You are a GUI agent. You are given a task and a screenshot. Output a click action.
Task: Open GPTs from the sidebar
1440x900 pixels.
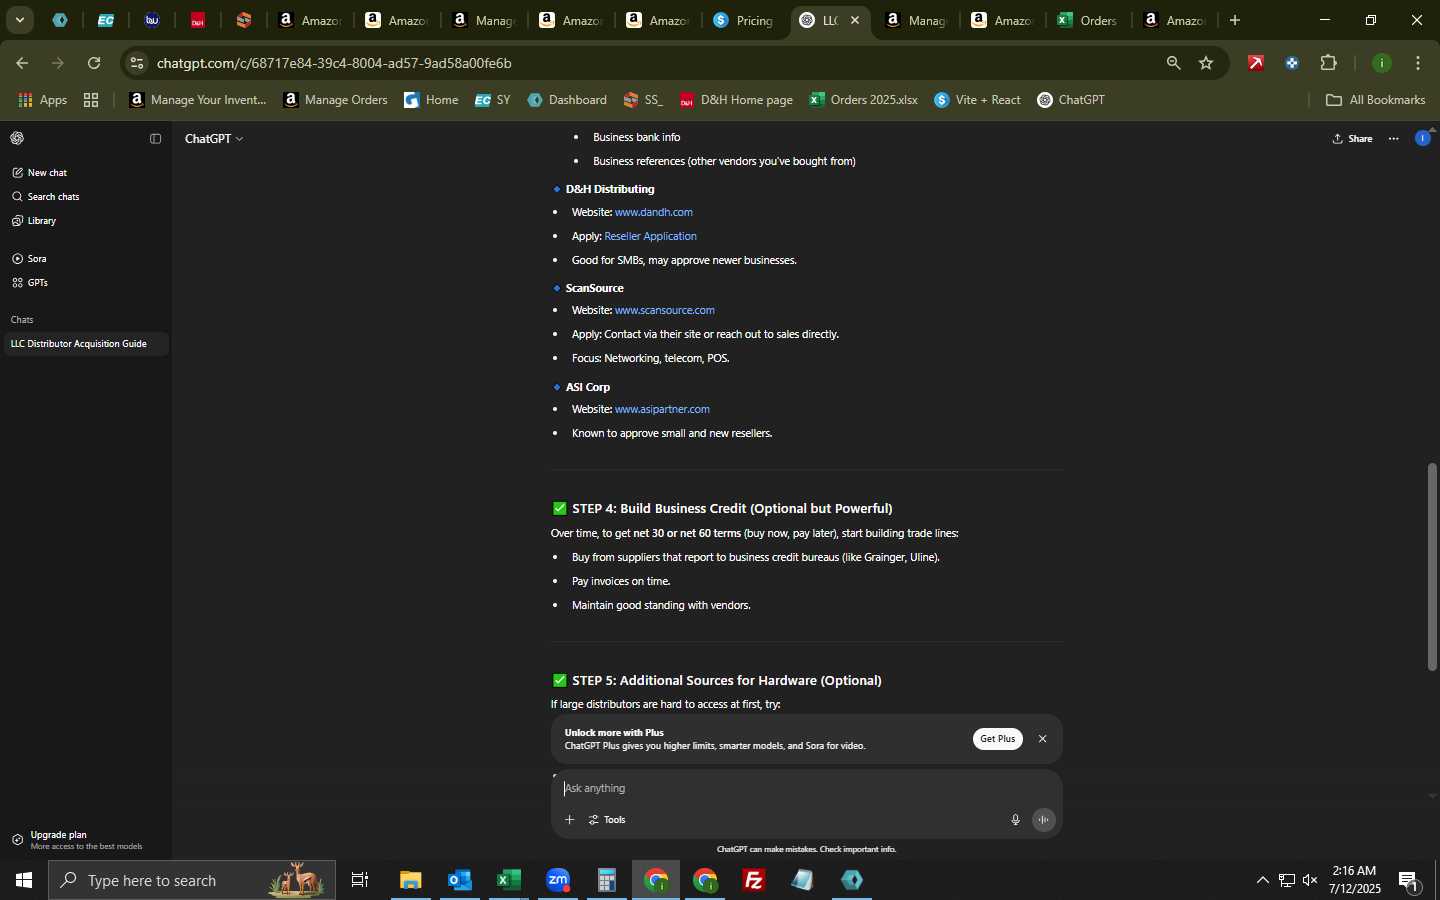point(30,283)
